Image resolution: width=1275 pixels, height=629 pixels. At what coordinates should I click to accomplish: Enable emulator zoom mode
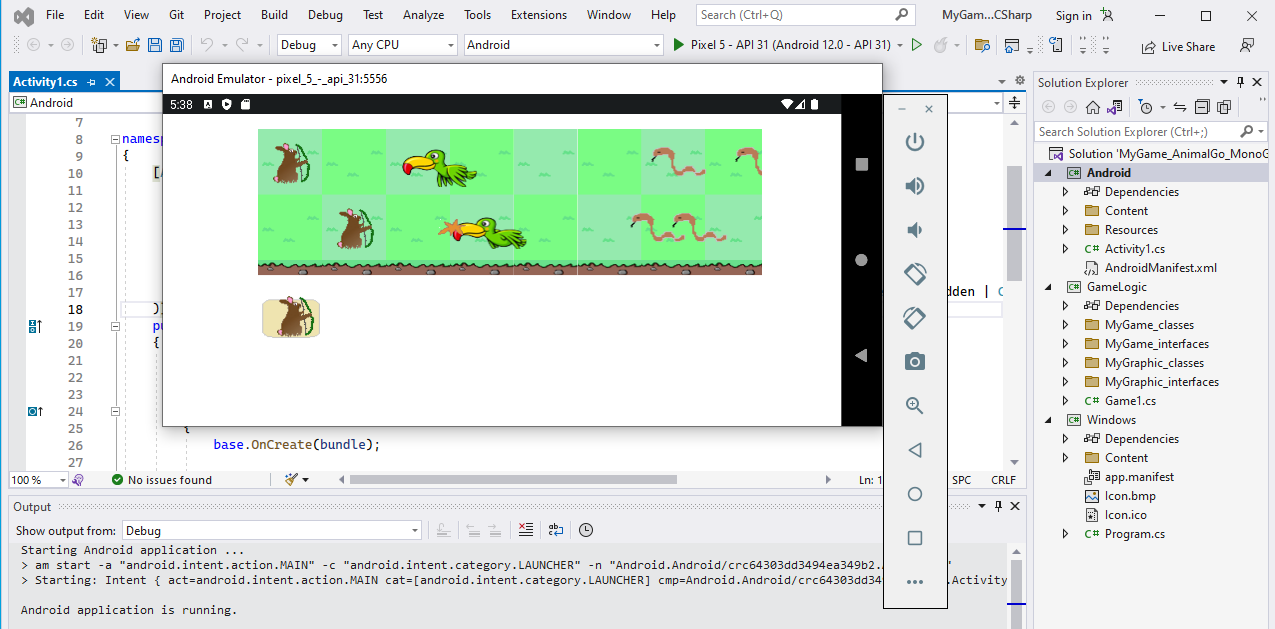[x=914, y=405]
